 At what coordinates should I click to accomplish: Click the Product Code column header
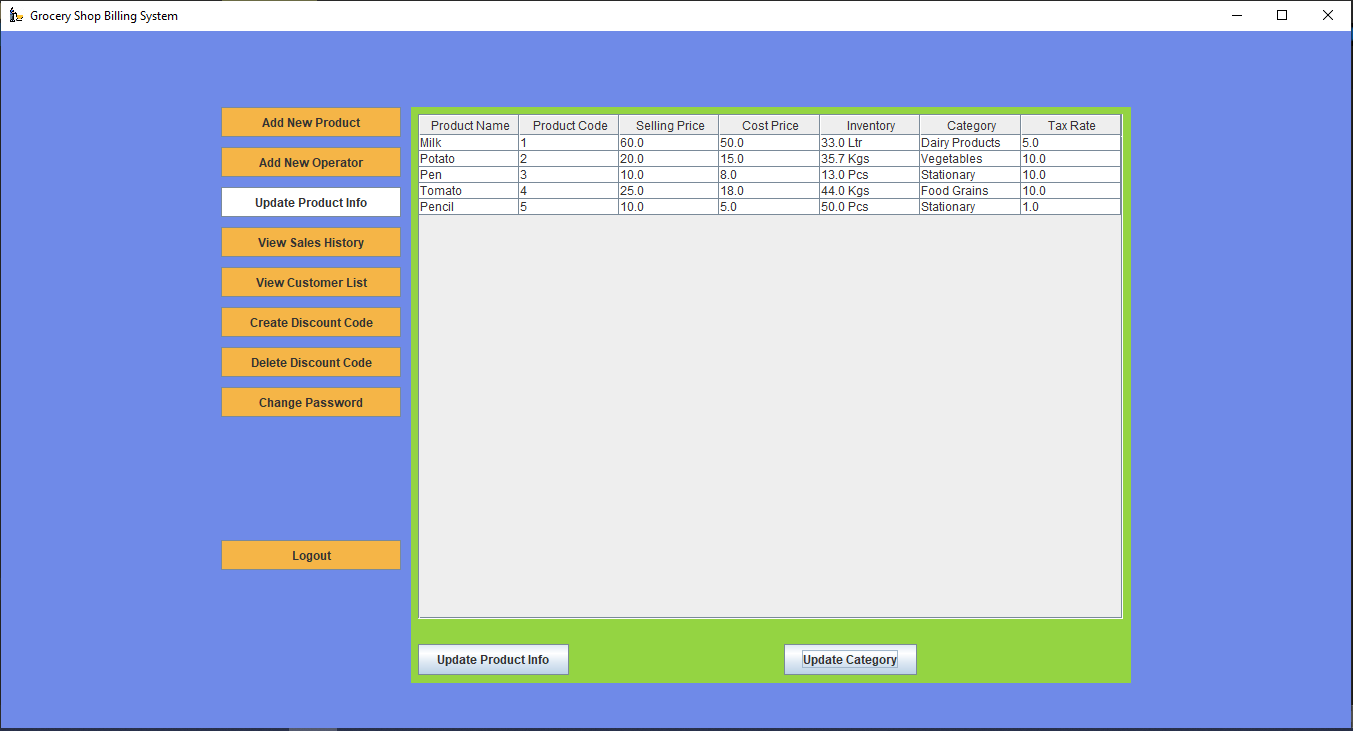569,125
